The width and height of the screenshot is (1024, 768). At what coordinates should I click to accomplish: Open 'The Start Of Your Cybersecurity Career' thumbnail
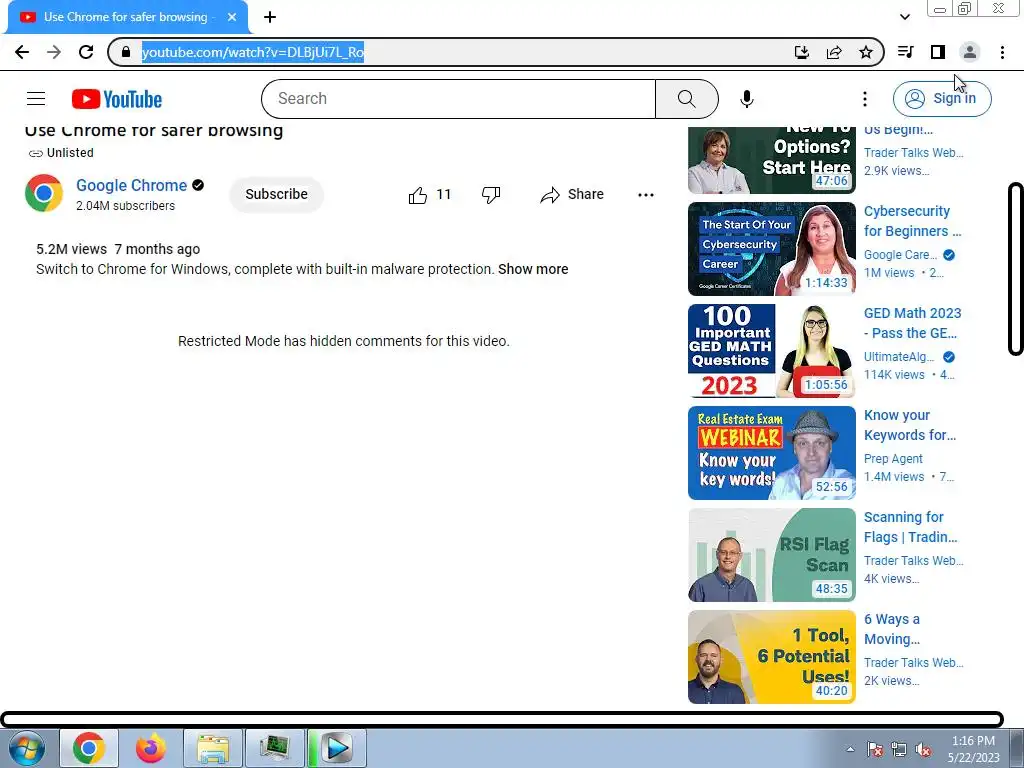point(771,249)
